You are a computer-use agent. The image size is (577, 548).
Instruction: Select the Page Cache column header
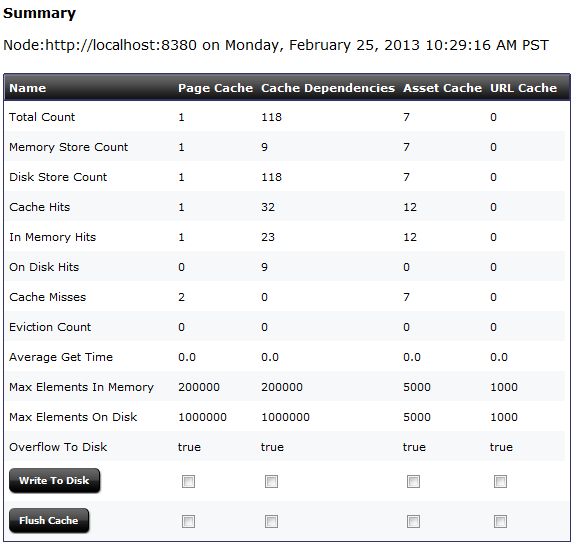(215, 88)
